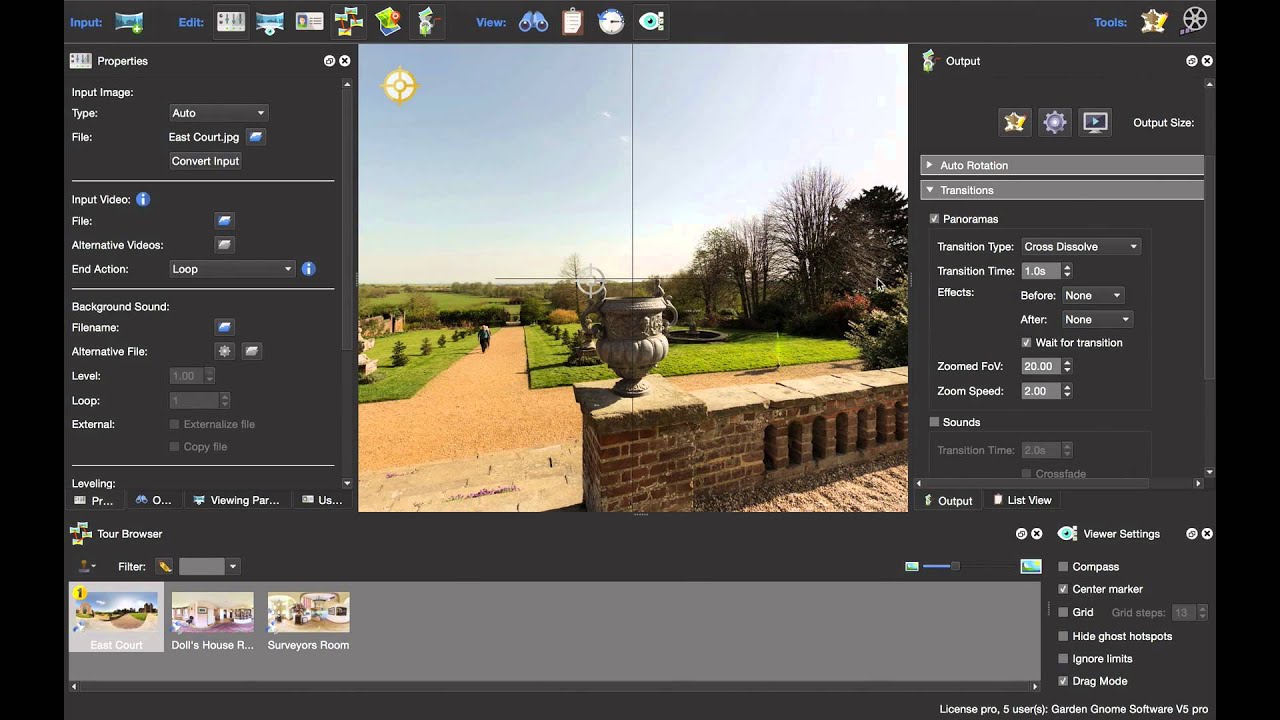Viewport: 1280px width, 720px height.
Task: Open the Tour Map toolbar icon
Action: (388, 21)
